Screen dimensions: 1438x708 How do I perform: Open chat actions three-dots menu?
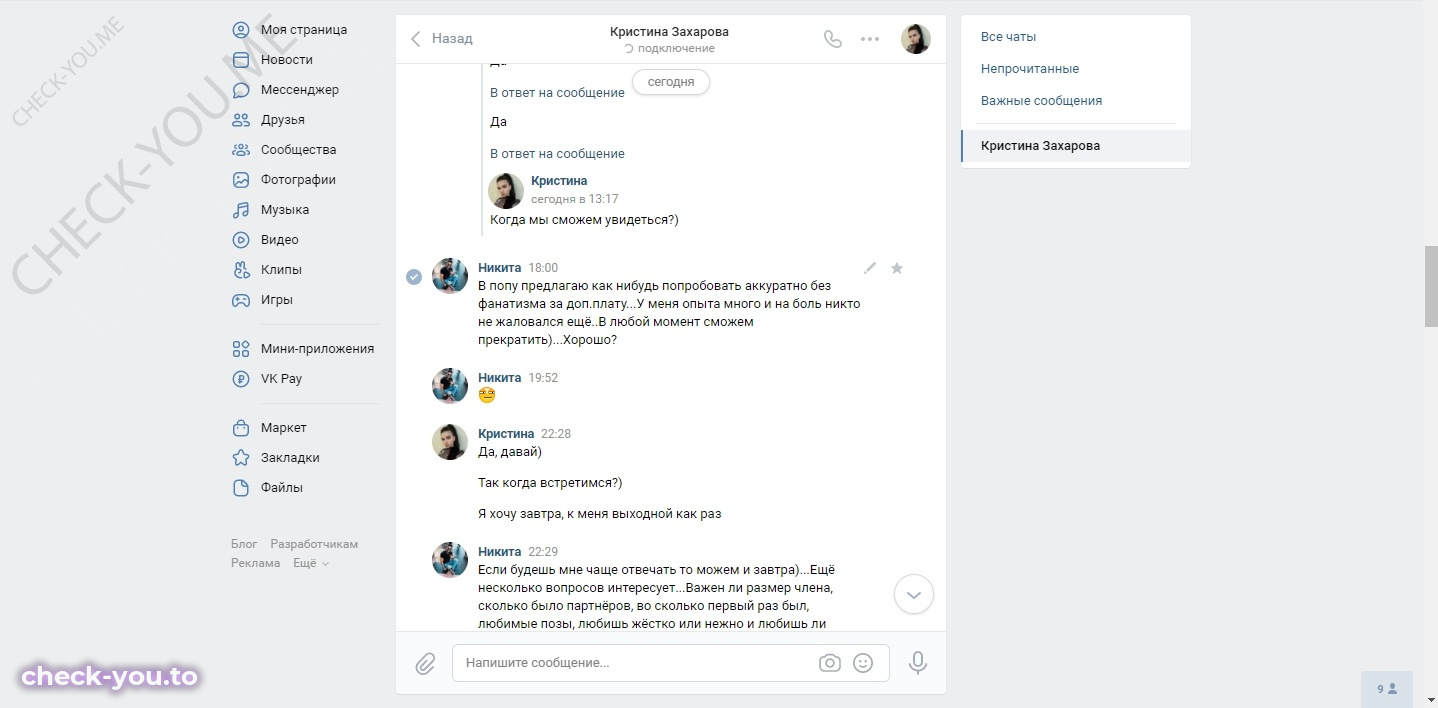(x=870, y=39)
